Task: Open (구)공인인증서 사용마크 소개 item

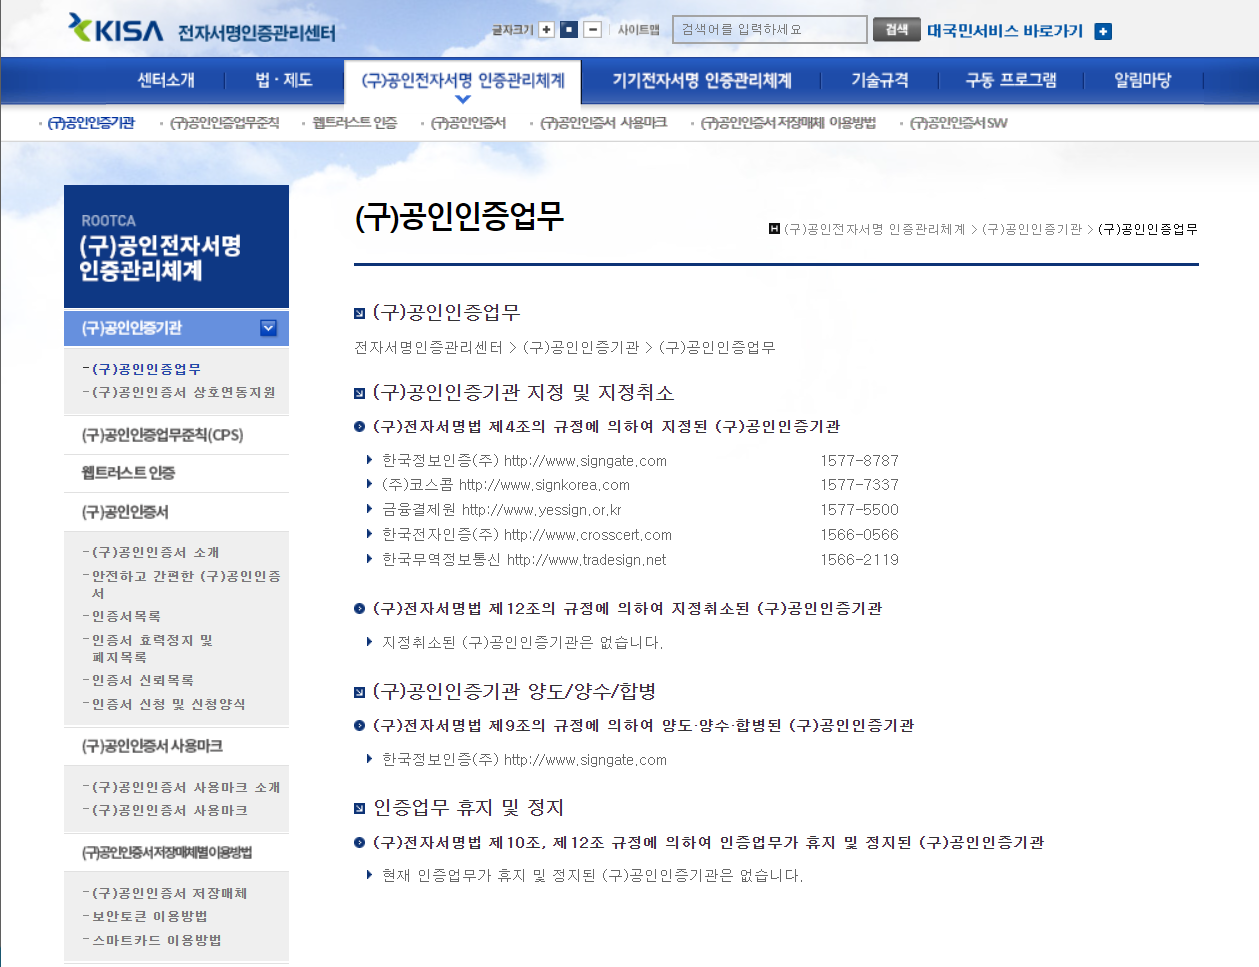Action: point(186,787)
